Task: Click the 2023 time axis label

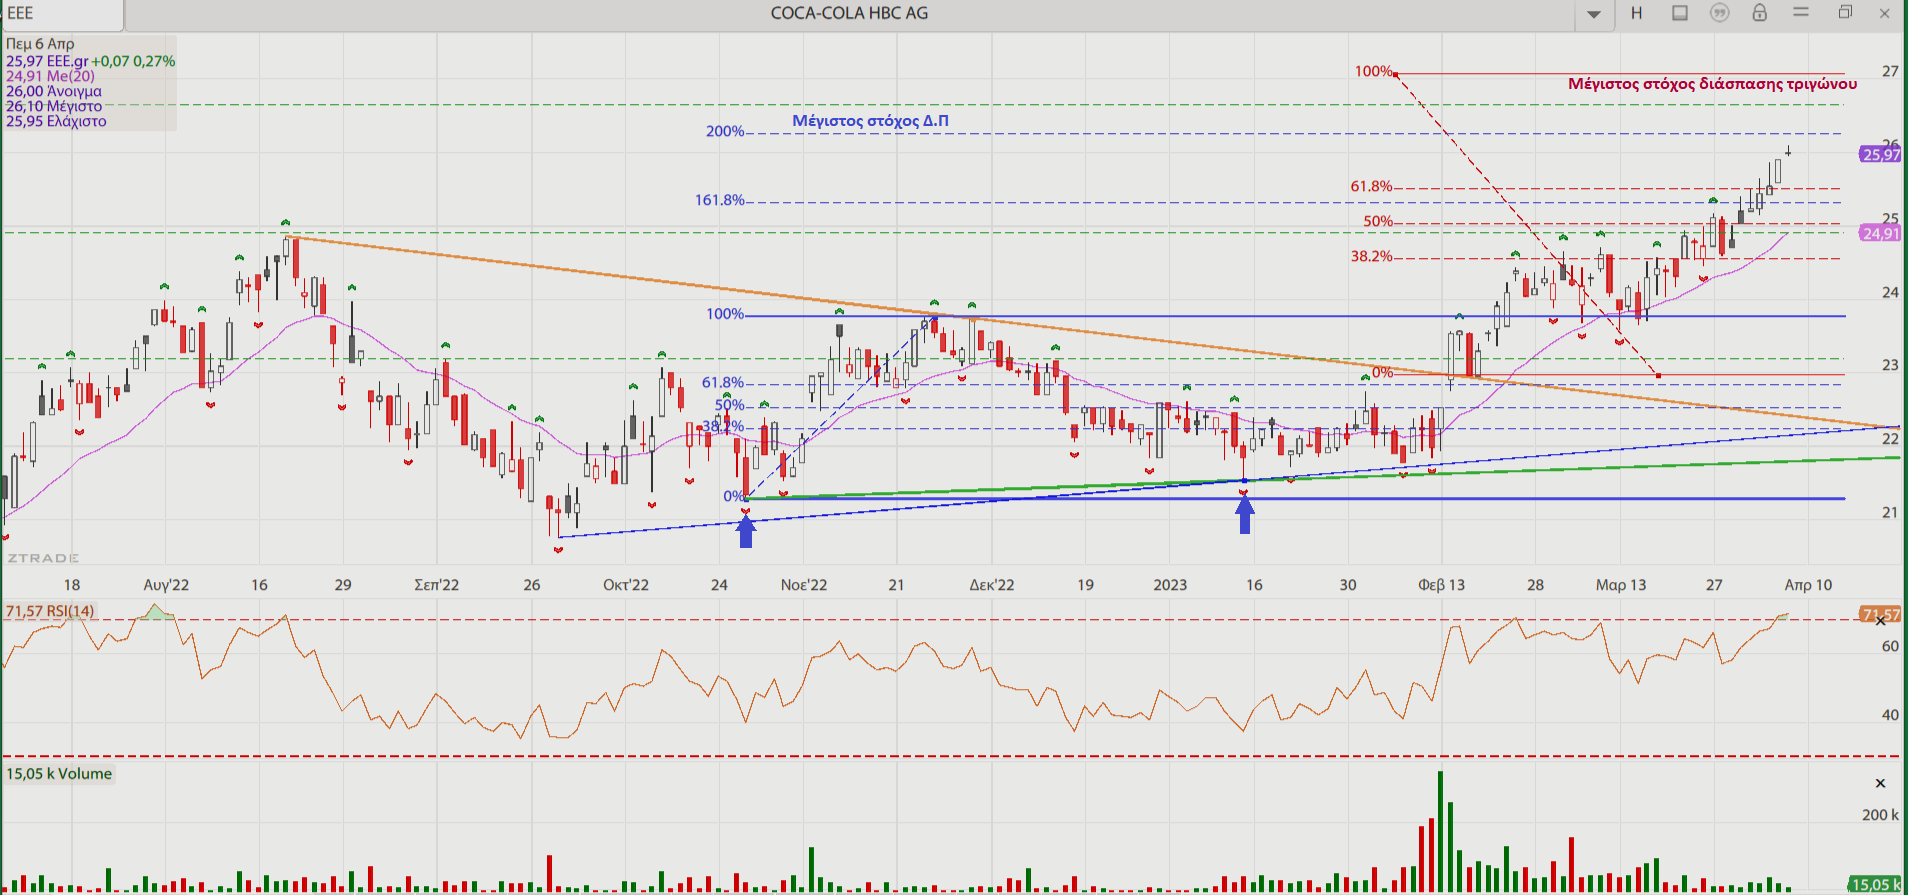Action: click(1170, 585)
